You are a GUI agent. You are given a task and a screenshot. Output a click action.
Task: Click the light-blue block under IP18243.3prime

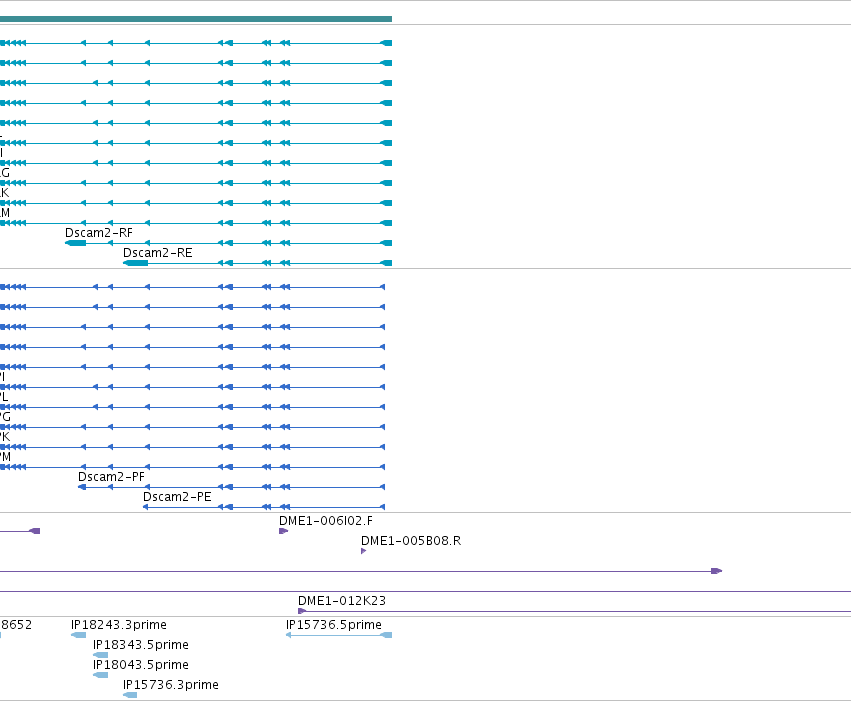point(79,635)
